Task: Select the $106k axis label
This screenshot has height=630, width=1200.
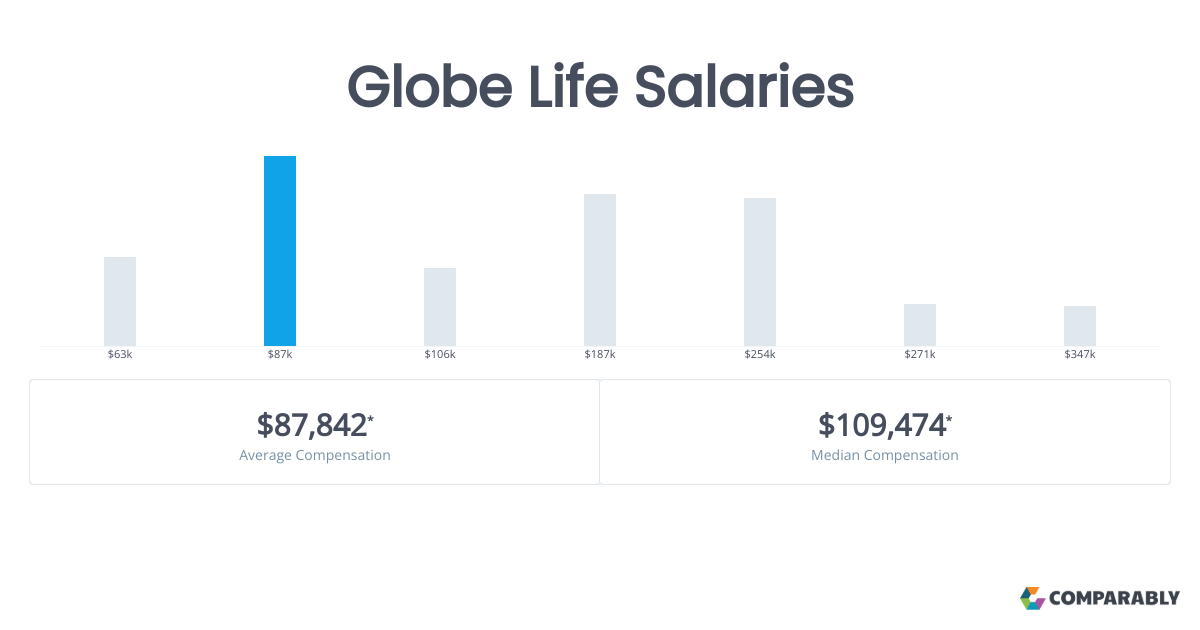Action: [440, 355]
